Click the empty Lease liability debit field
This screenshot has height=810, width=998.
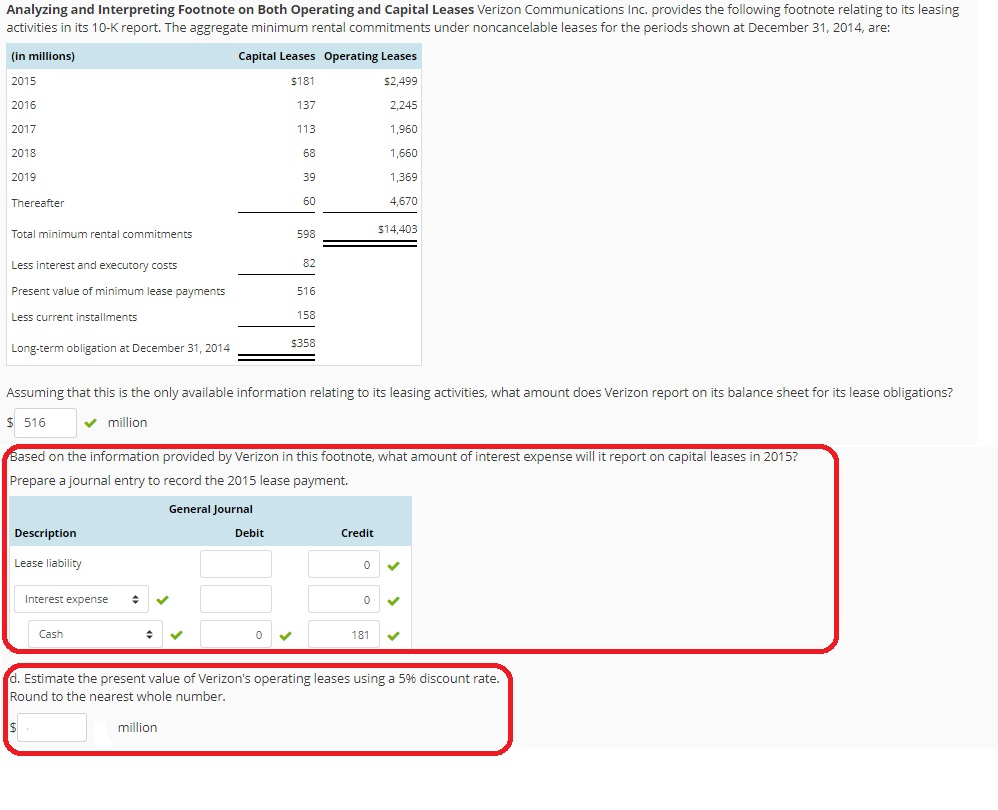[236, 563]
